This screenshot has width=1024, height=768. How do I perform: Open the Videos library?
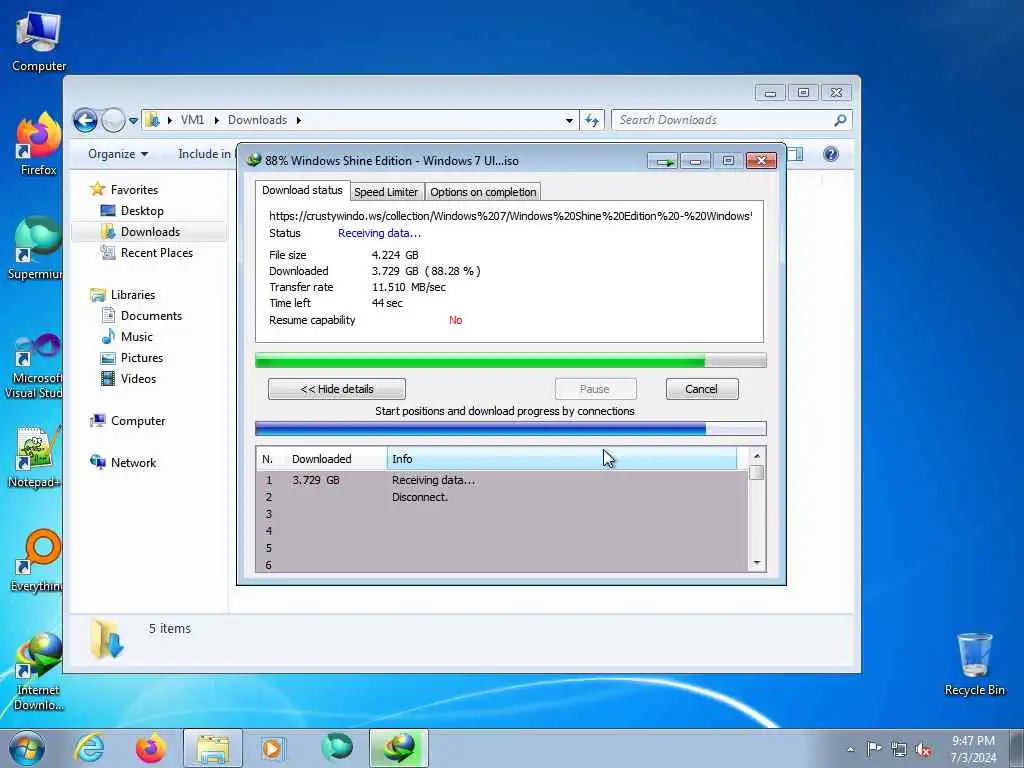click(138, 379)
